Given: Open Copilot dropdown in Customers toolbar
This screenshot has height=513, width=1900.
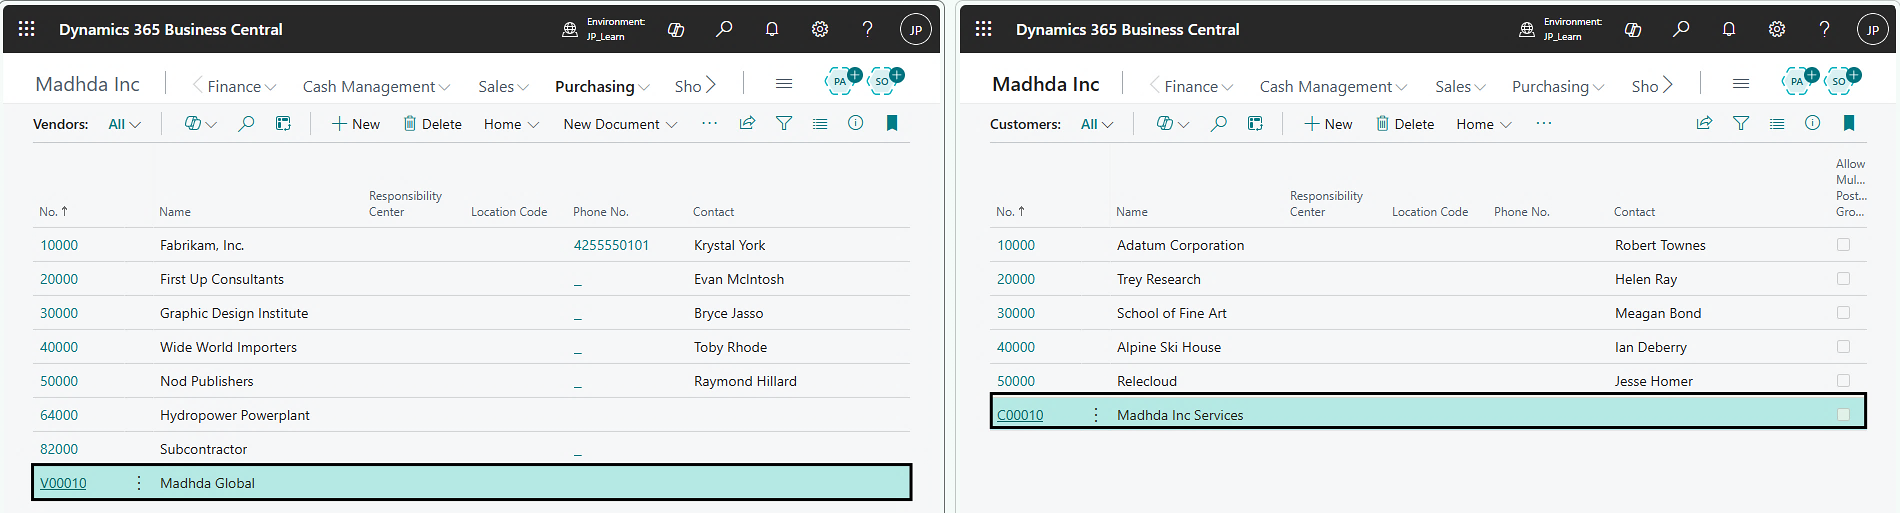Looking at the screenshot, I should (x=1172, y=124).
